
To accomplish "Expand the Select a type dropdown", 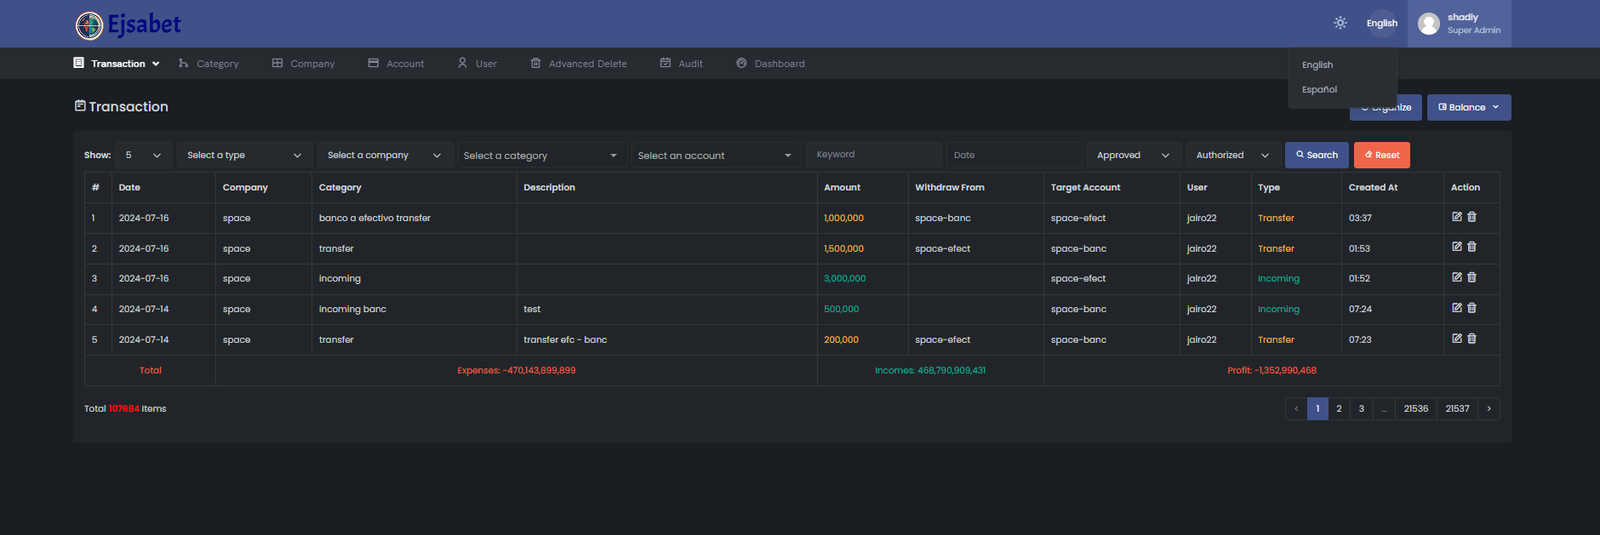I will (243, 155).
